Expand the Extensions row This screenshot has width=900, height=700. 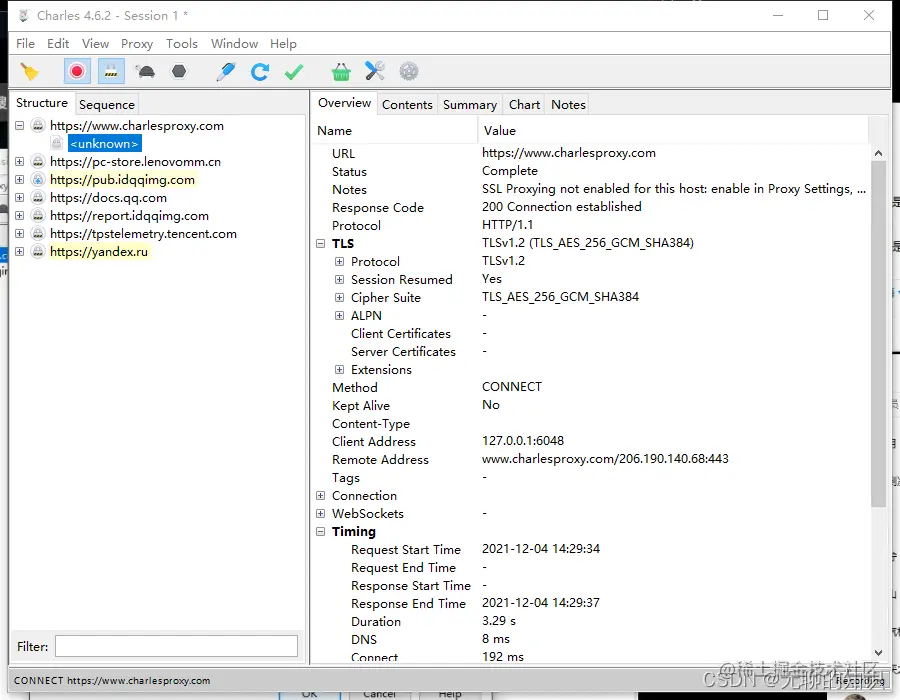point(339,370)
